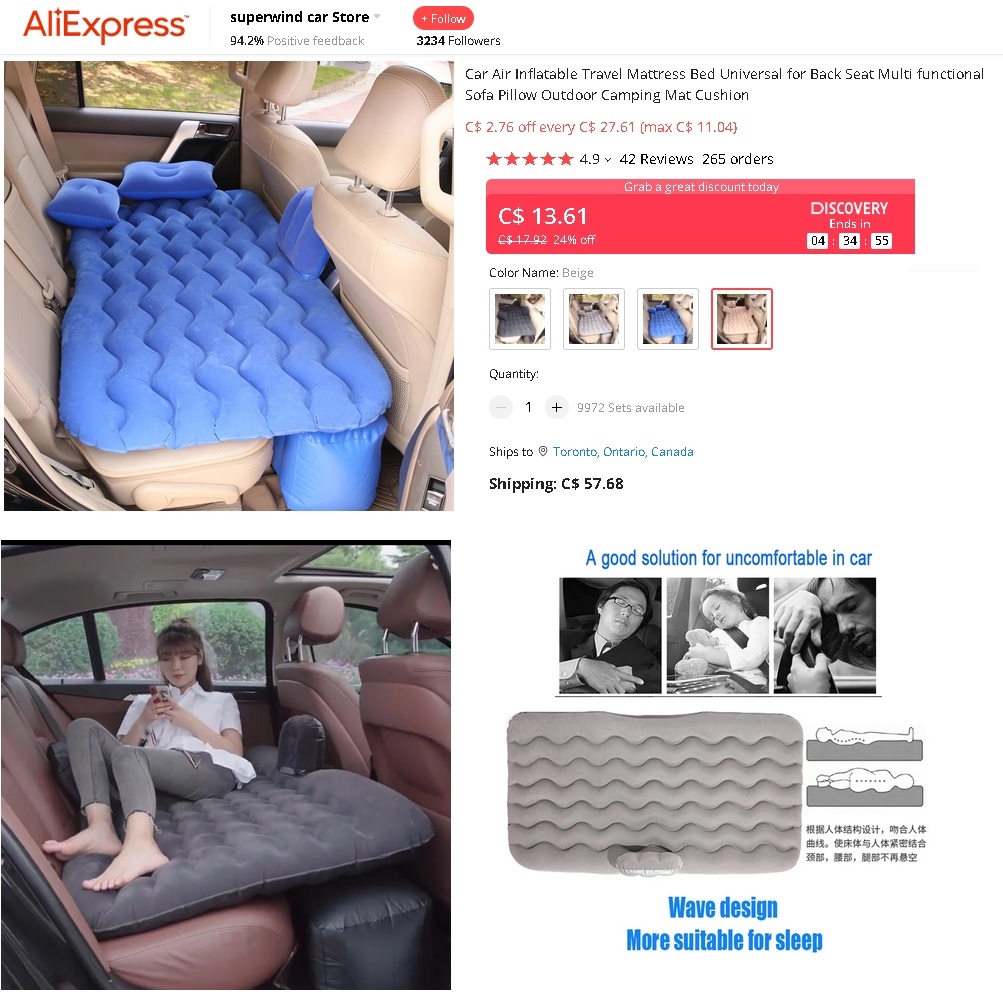Viewport: 1003px width, 997px height.
Task: Change shipping destination Toronto, Ontario, Canada
Action: click(x=623, y=451)
